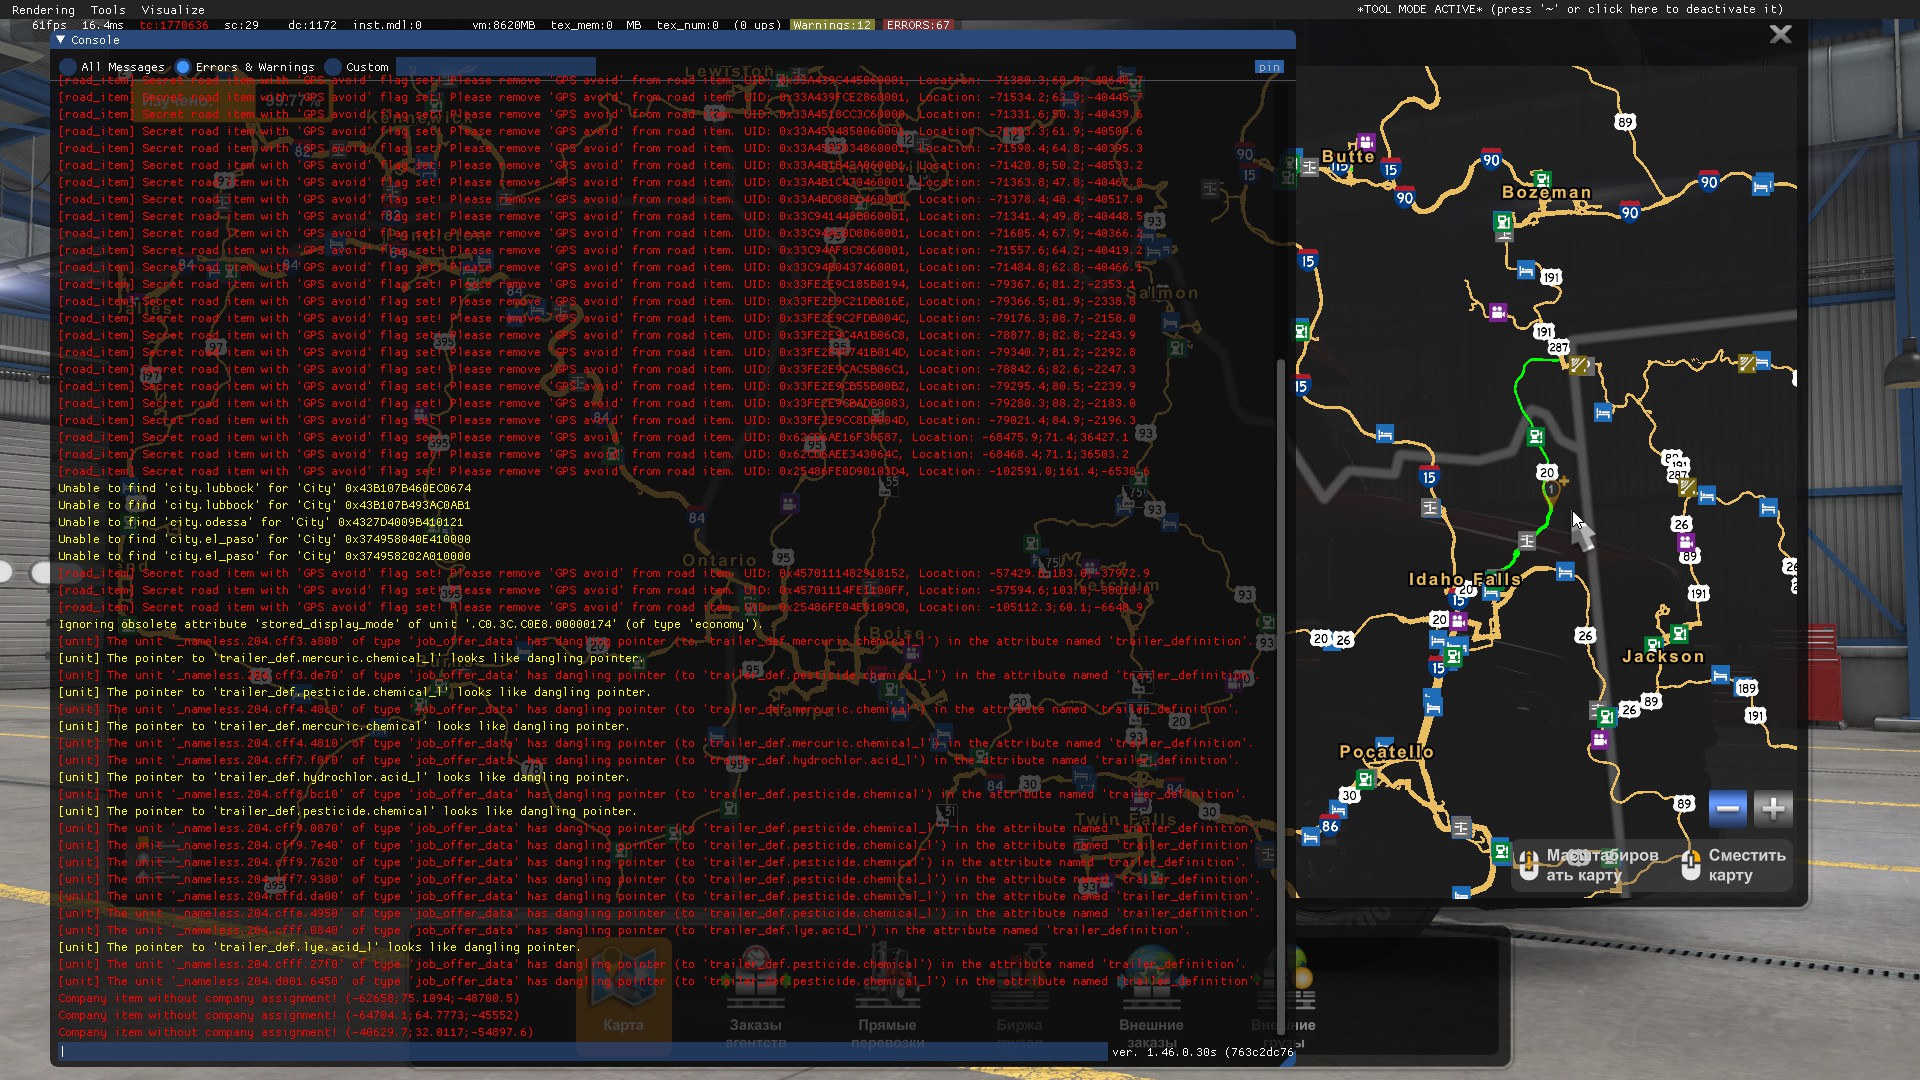Screen dimensions: 1920x1080
Task: Click the olive road icon beside the 287 shield
Action: [1578, 365]
